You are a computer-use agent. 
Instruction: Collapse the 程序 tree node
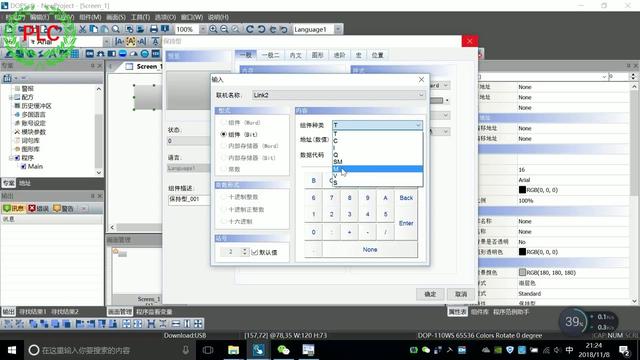(11, 158)
